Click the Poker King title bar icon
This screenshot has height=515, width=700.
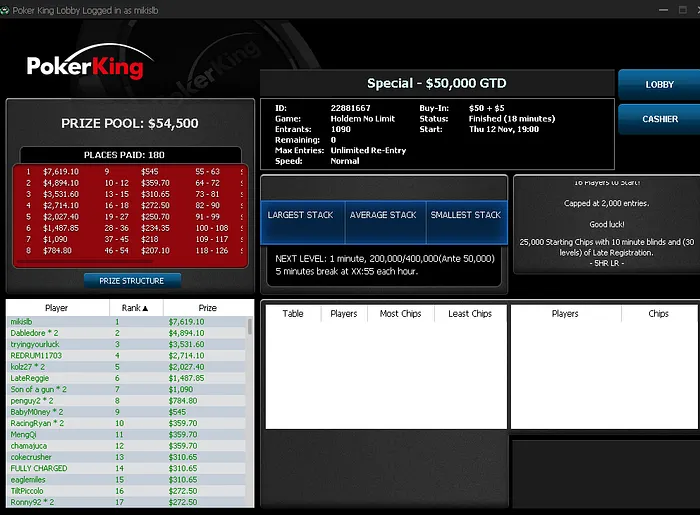coord(6,9)
